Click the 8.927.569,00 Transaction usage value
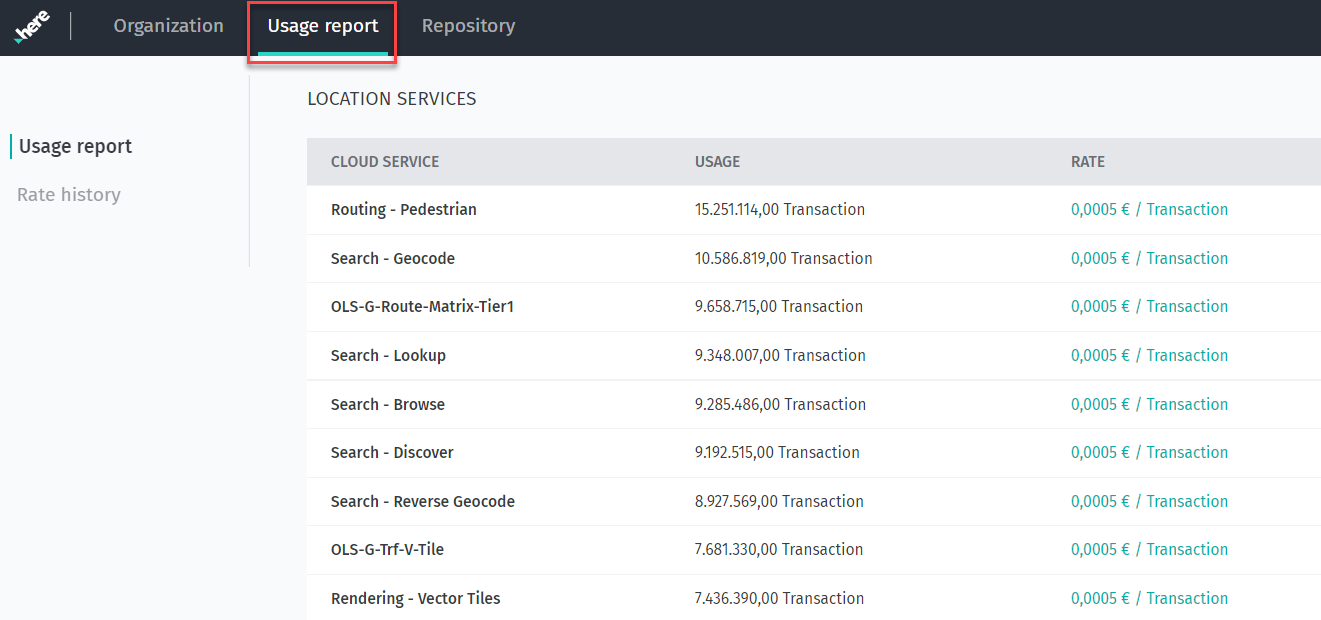This screenshot has height=620, width=1321. 779,501
